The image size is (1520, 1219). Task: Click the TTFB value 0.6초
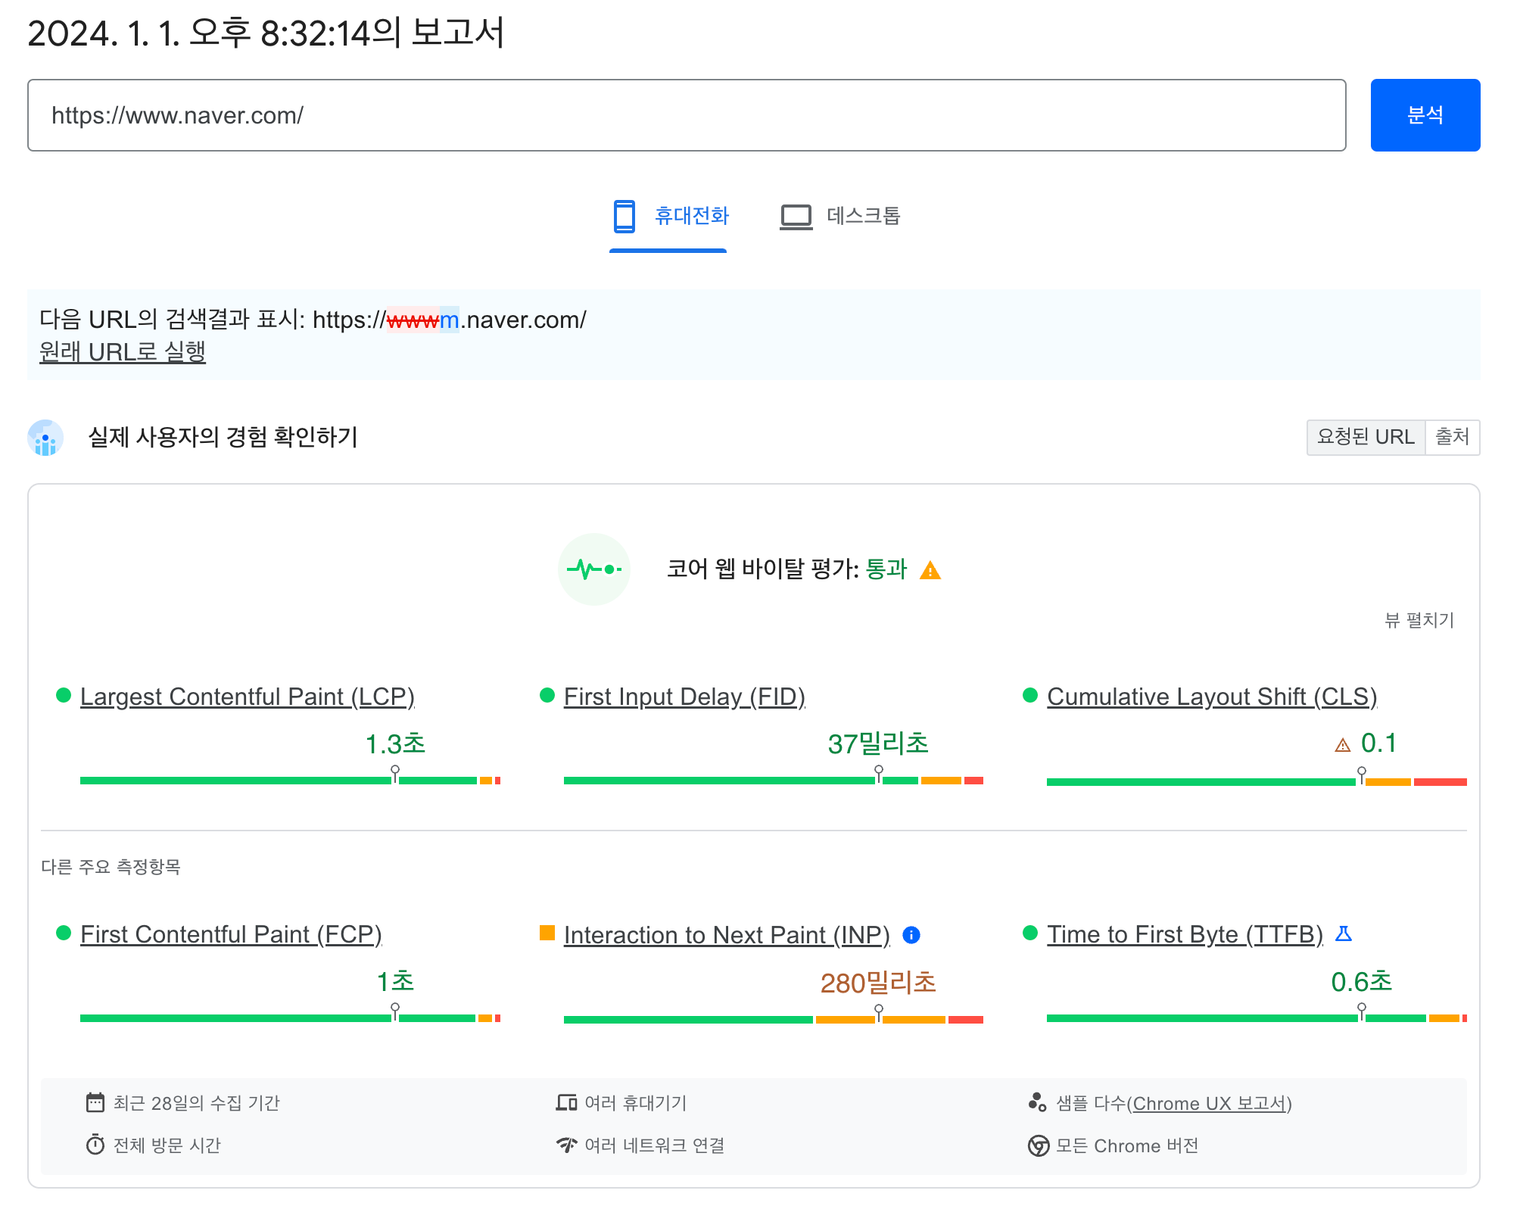point(1362,982)
